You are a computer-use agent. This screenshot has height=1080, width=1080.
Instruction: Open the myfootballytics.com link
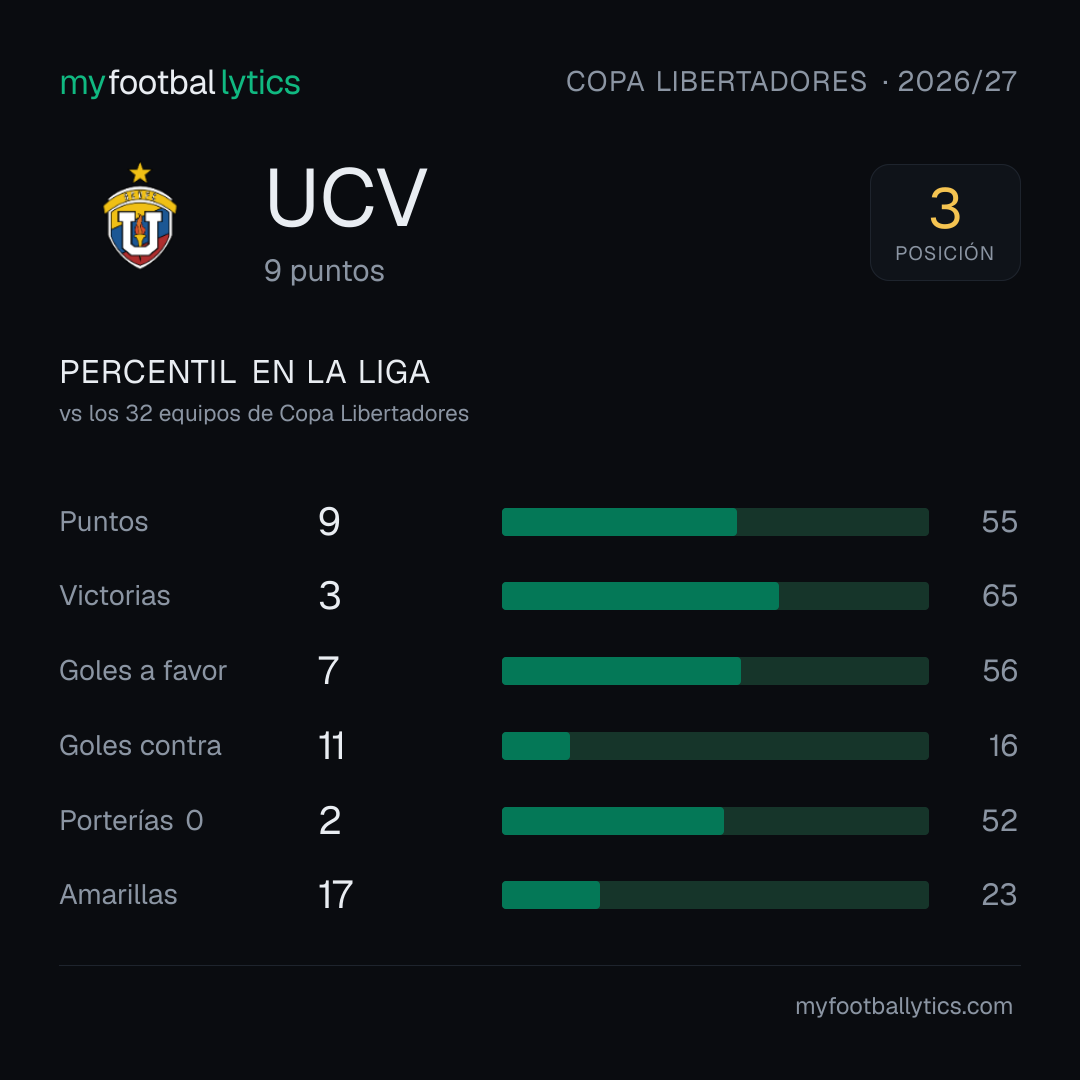904,1006
